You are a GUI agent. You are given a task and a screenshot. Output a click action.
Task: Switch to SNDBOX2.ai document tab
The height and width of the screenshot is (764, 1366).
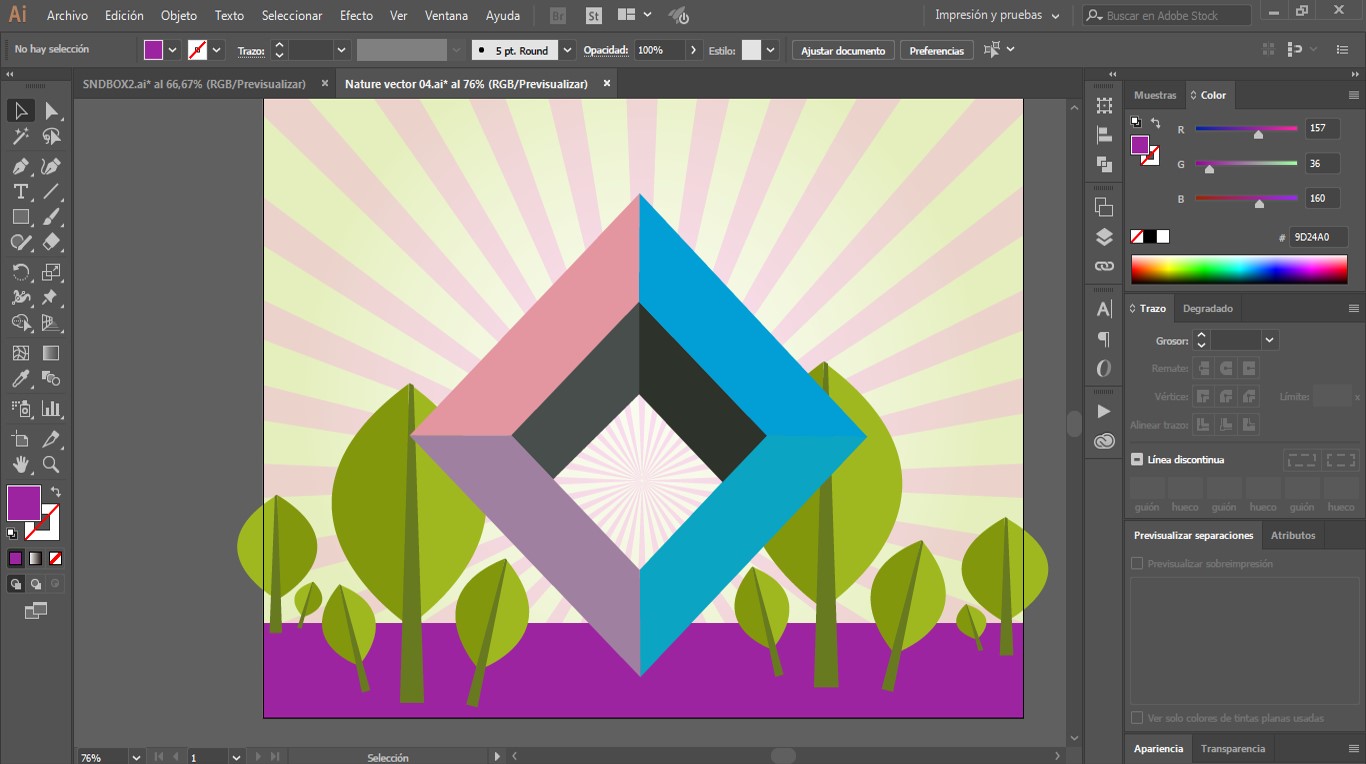click(x=194, y=84)
